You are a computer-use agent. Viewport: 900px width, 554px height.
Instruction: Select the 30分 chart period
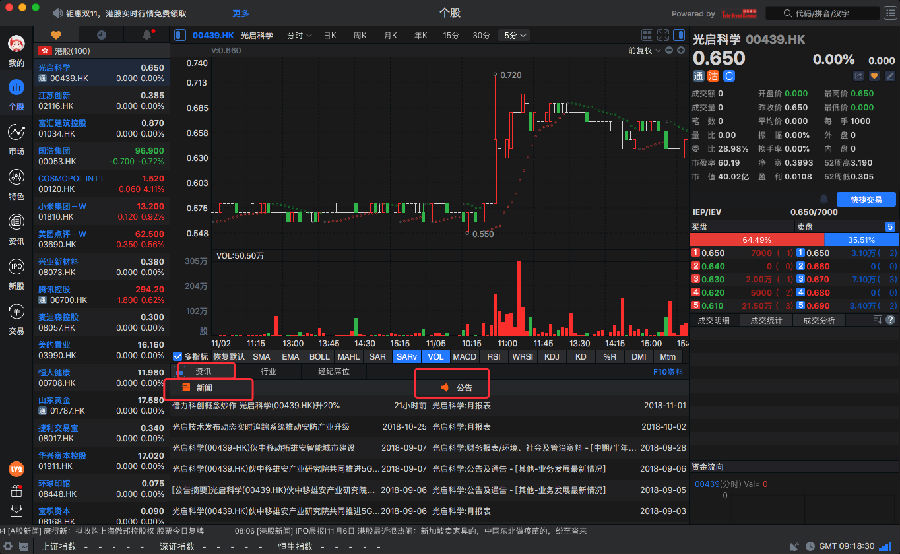[481, 36]
